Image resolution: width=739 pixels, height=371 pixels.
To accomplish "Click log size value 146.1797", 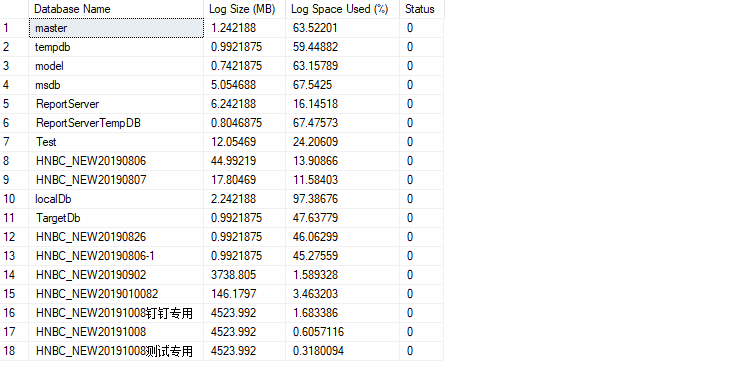I will tap(233, 294).
